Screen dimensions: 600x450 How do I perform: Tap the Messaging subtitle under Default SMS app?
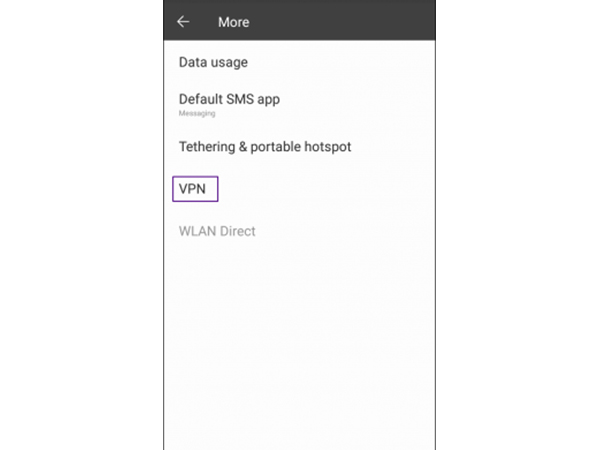(197, 113)
